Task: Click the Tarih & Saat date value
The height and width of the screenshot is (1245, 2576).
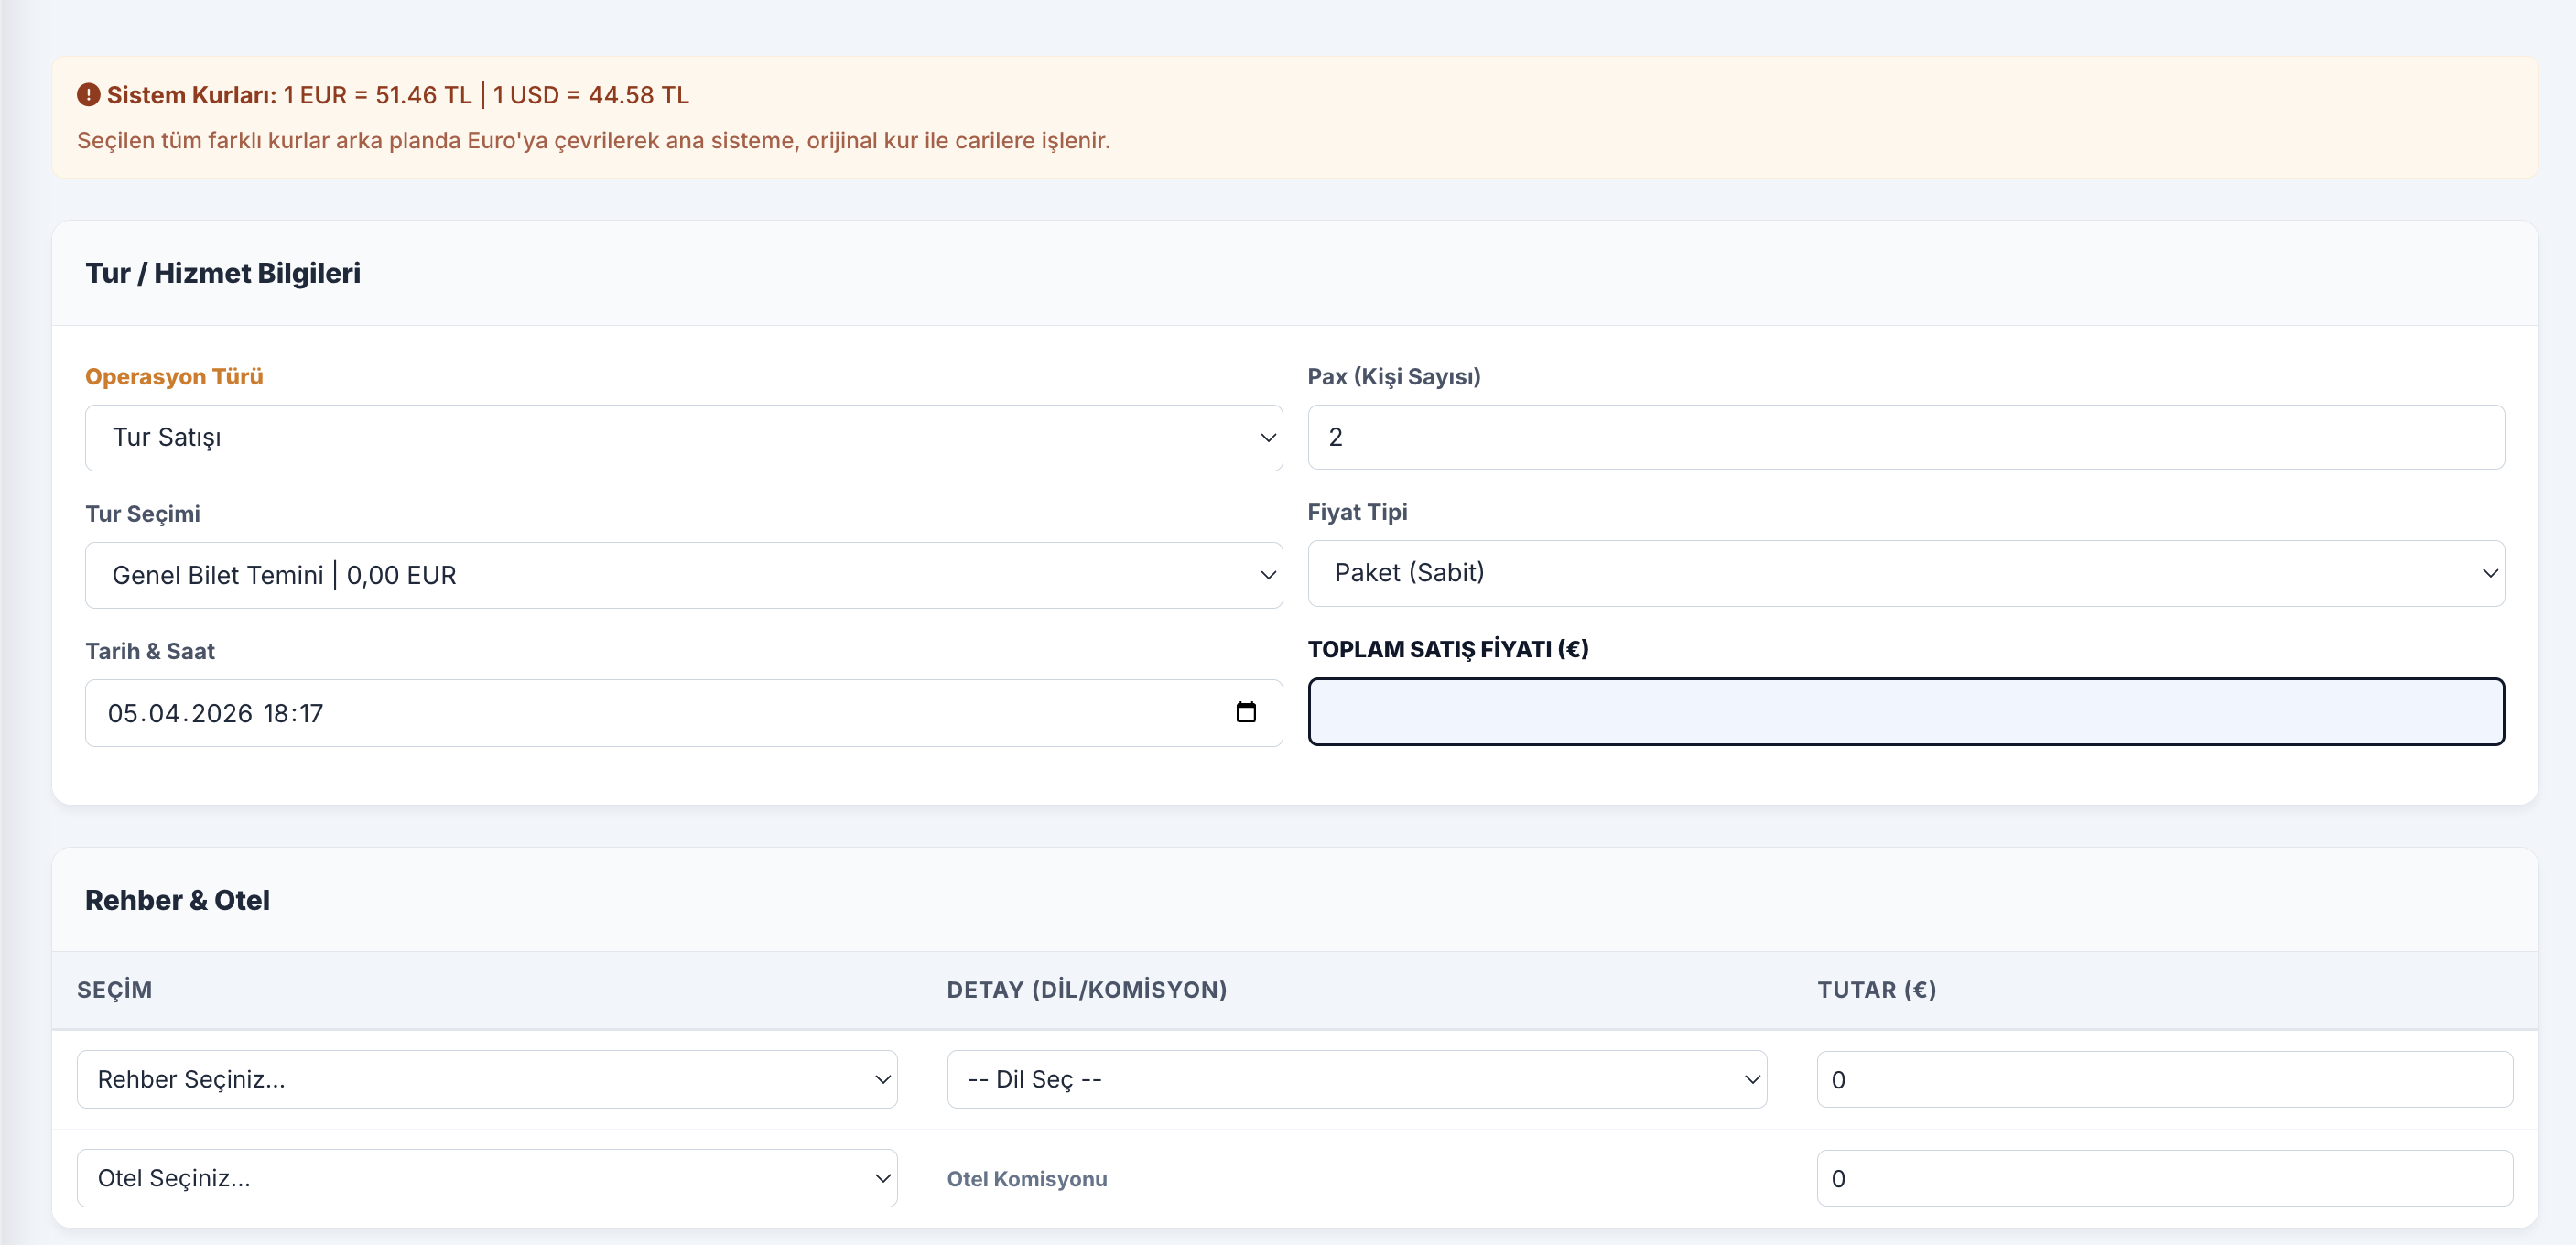Action: (x=215, y=713)
